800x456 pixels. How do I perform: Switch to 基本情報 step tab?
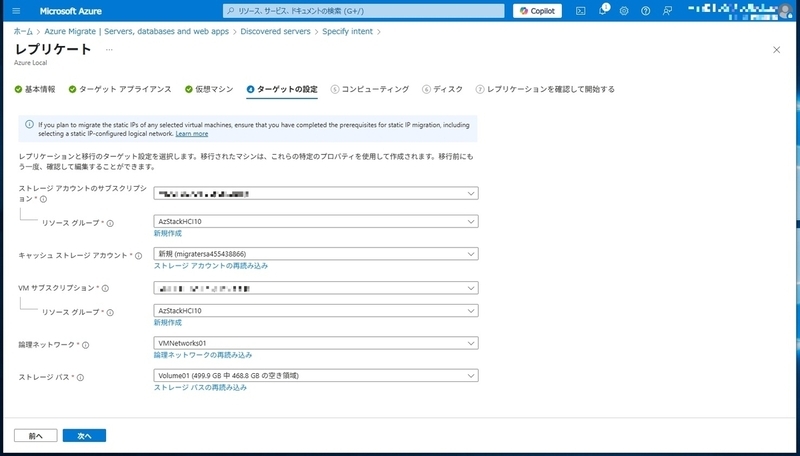coord(35,89)
